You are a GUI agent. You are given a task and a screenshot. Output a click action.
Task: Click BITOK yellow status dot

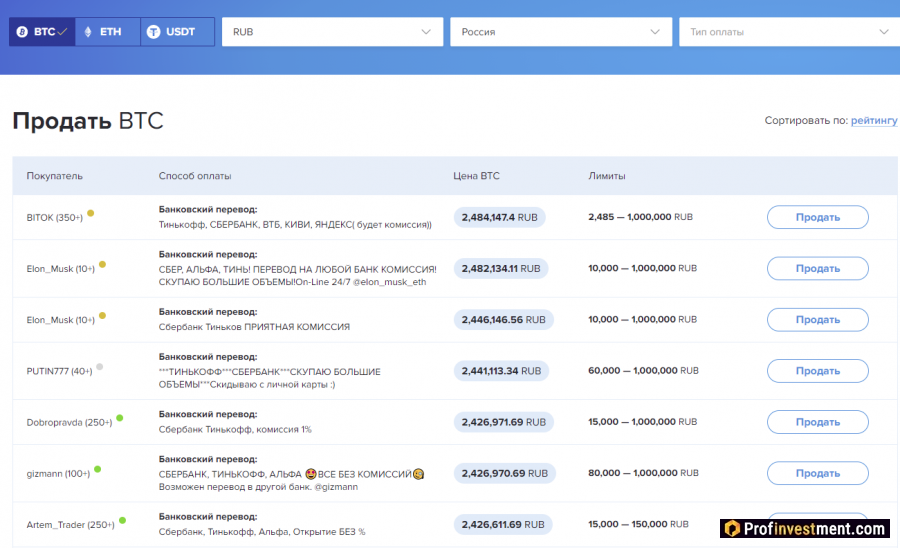(x=91, y=213)
